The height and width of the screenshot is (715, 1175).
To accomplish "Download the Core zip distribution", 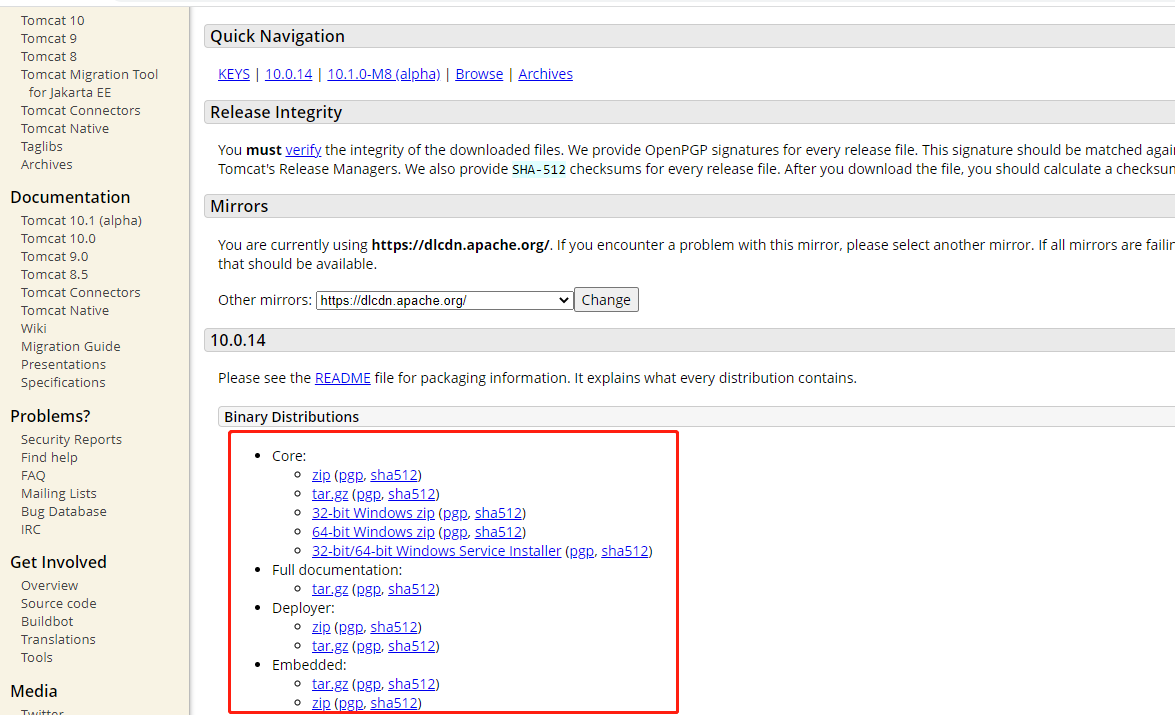I will (x=321, y=475).
